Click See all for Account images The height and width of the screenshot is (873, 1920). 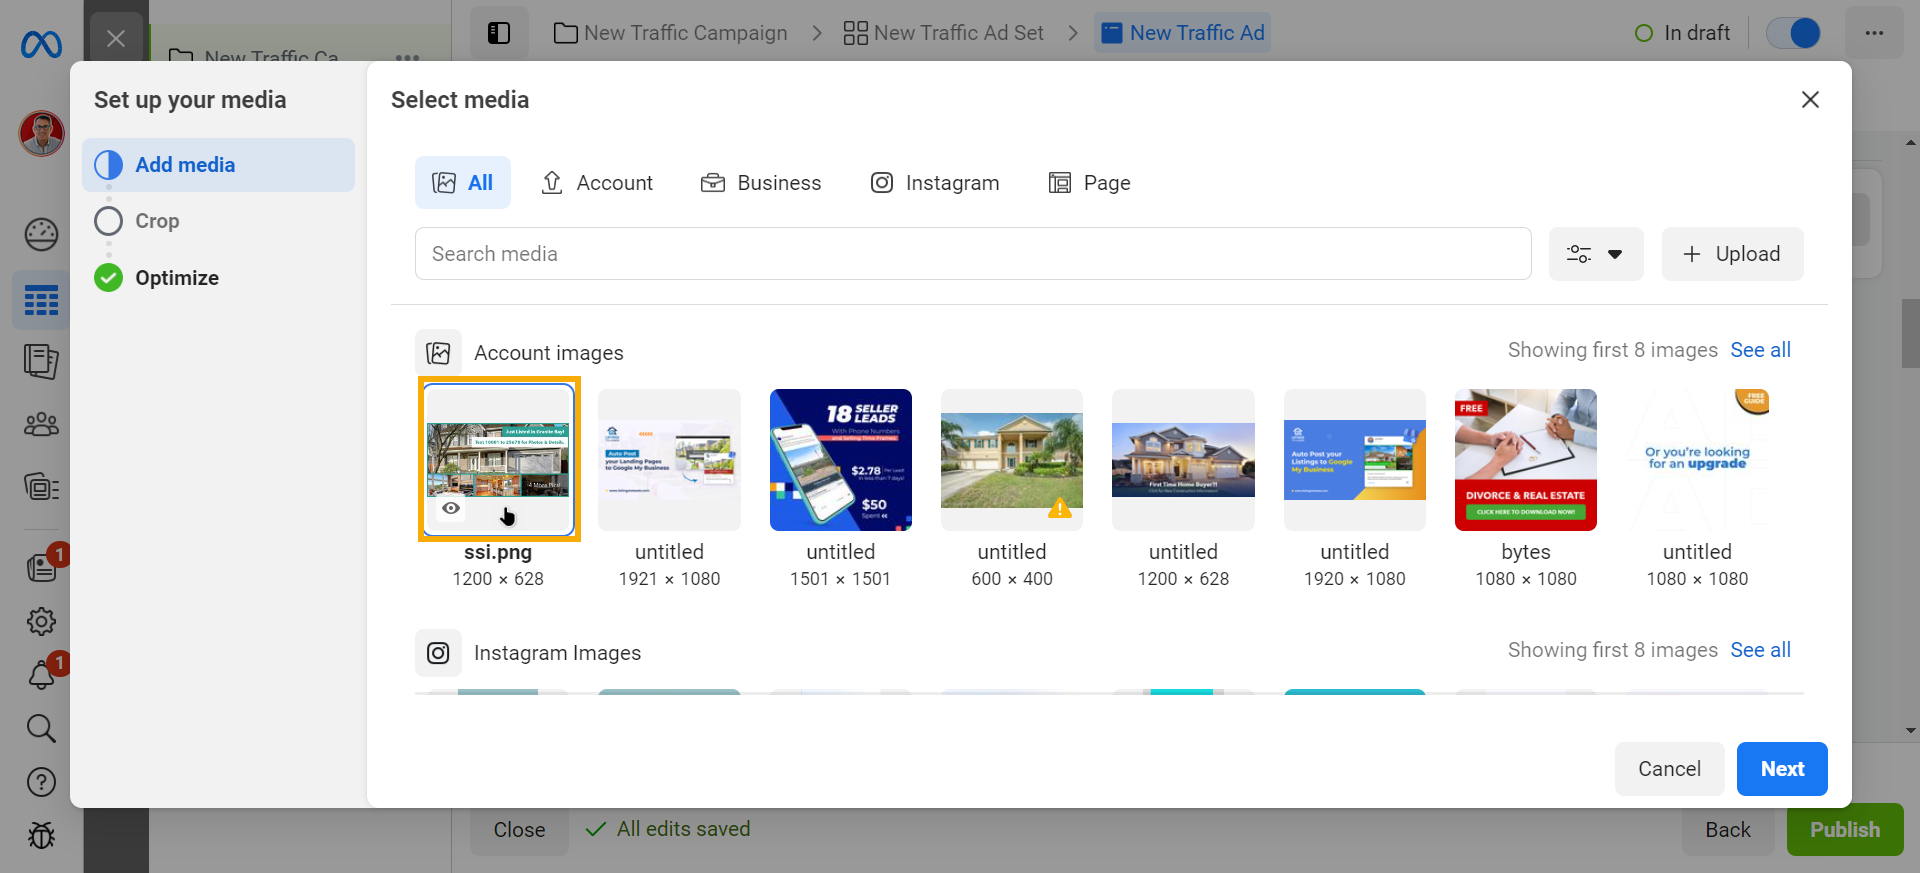[x=1760, y=350]
